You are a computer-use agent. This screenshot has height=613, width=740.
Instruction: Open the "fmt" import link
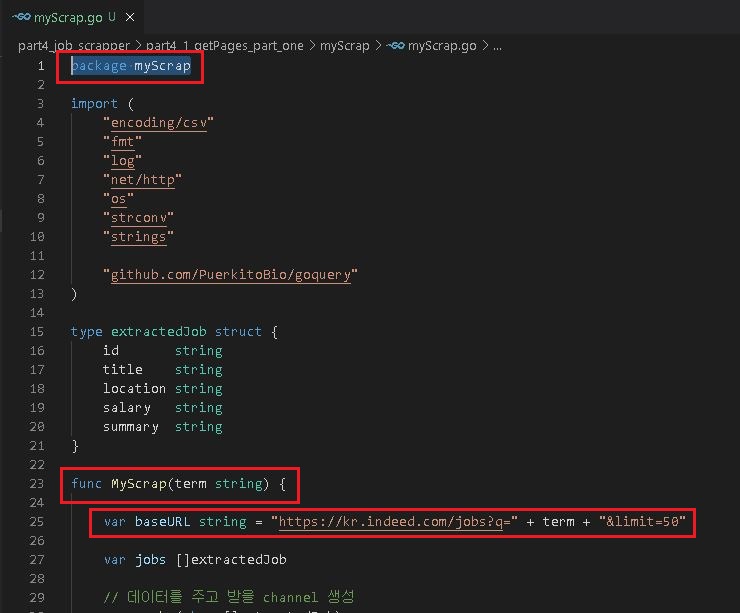tap(123, 142)
